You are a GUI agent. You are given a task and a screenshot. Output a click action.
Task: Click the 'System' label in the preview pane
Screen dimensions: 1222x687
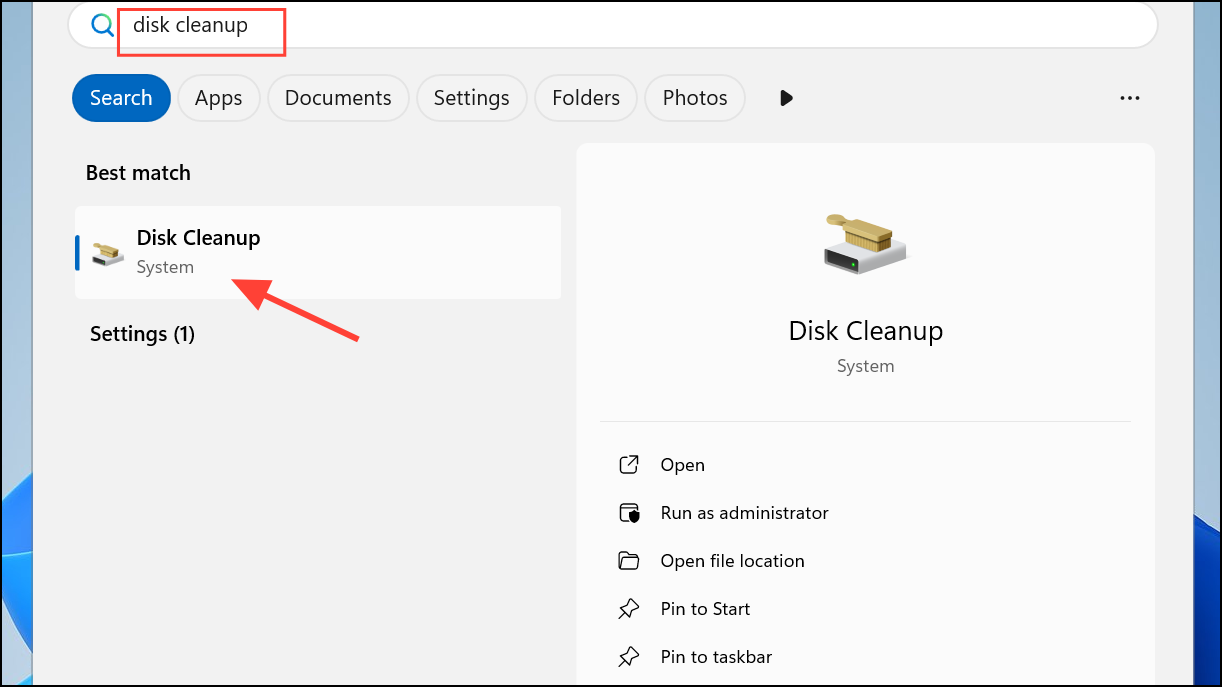point(866,367)
